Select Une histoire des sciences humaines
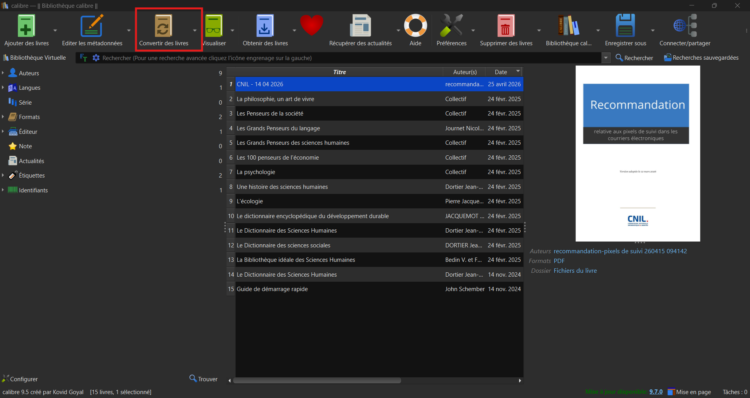The width and height of the screenshot is (750, 398). 379,187
